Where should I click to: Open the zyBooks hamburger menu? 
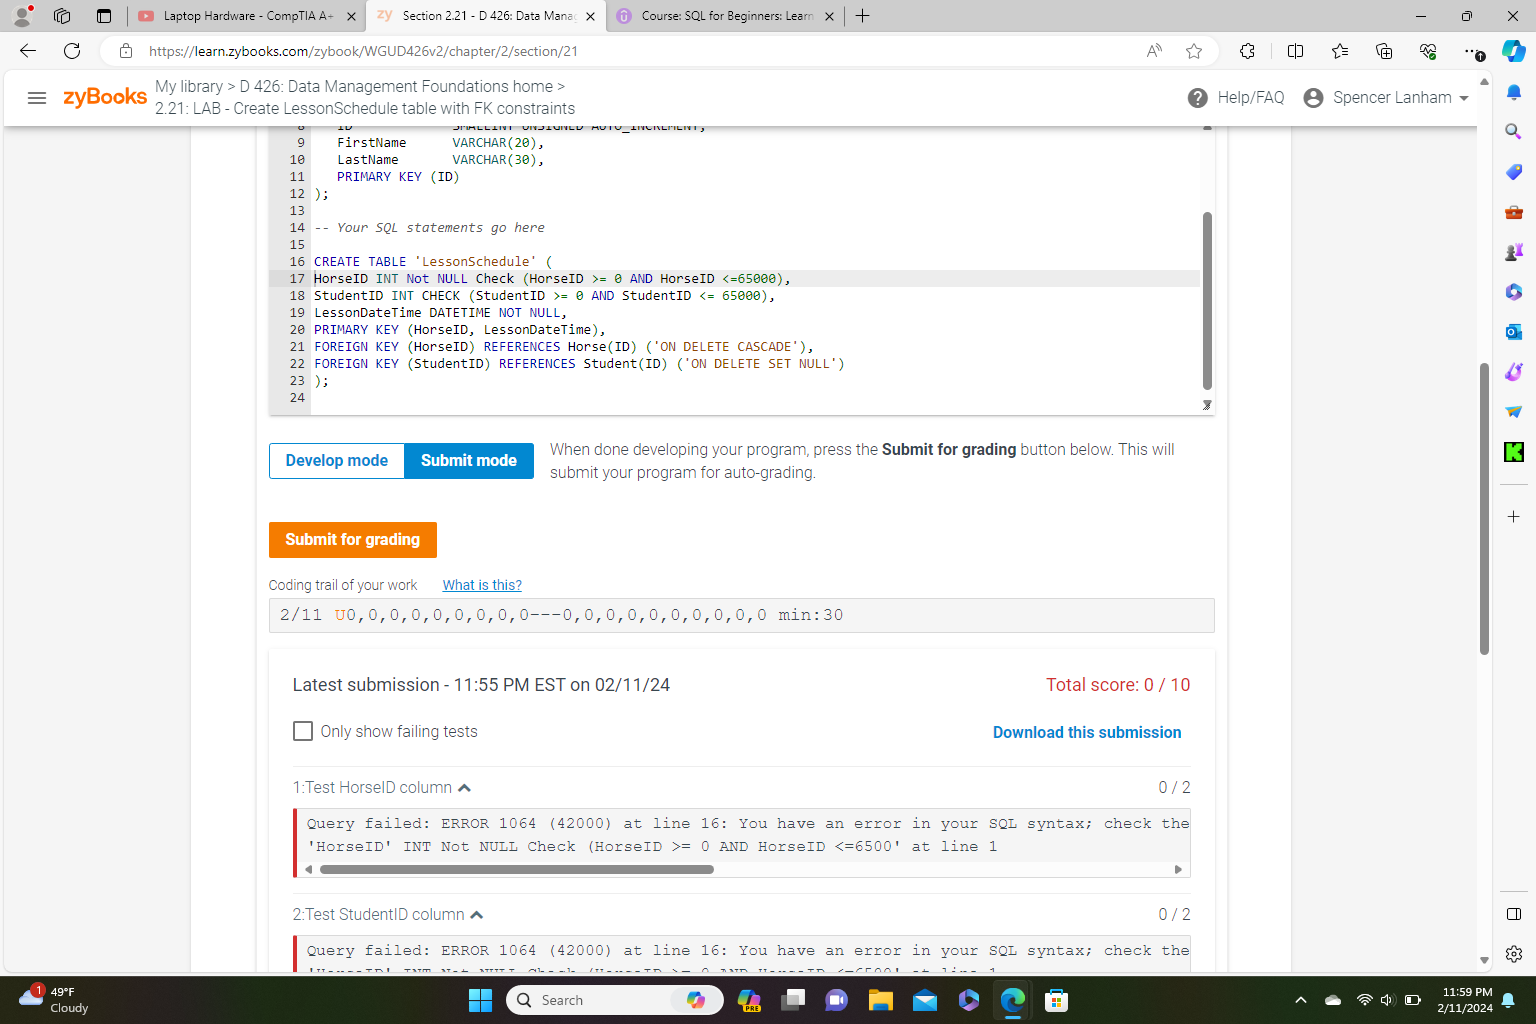coord(37,97)
